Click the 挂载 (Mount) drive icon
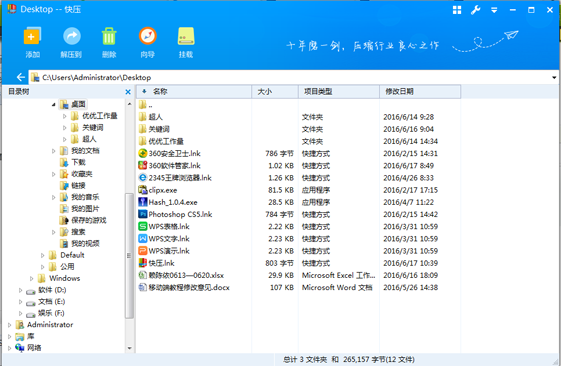 [186, 36]
